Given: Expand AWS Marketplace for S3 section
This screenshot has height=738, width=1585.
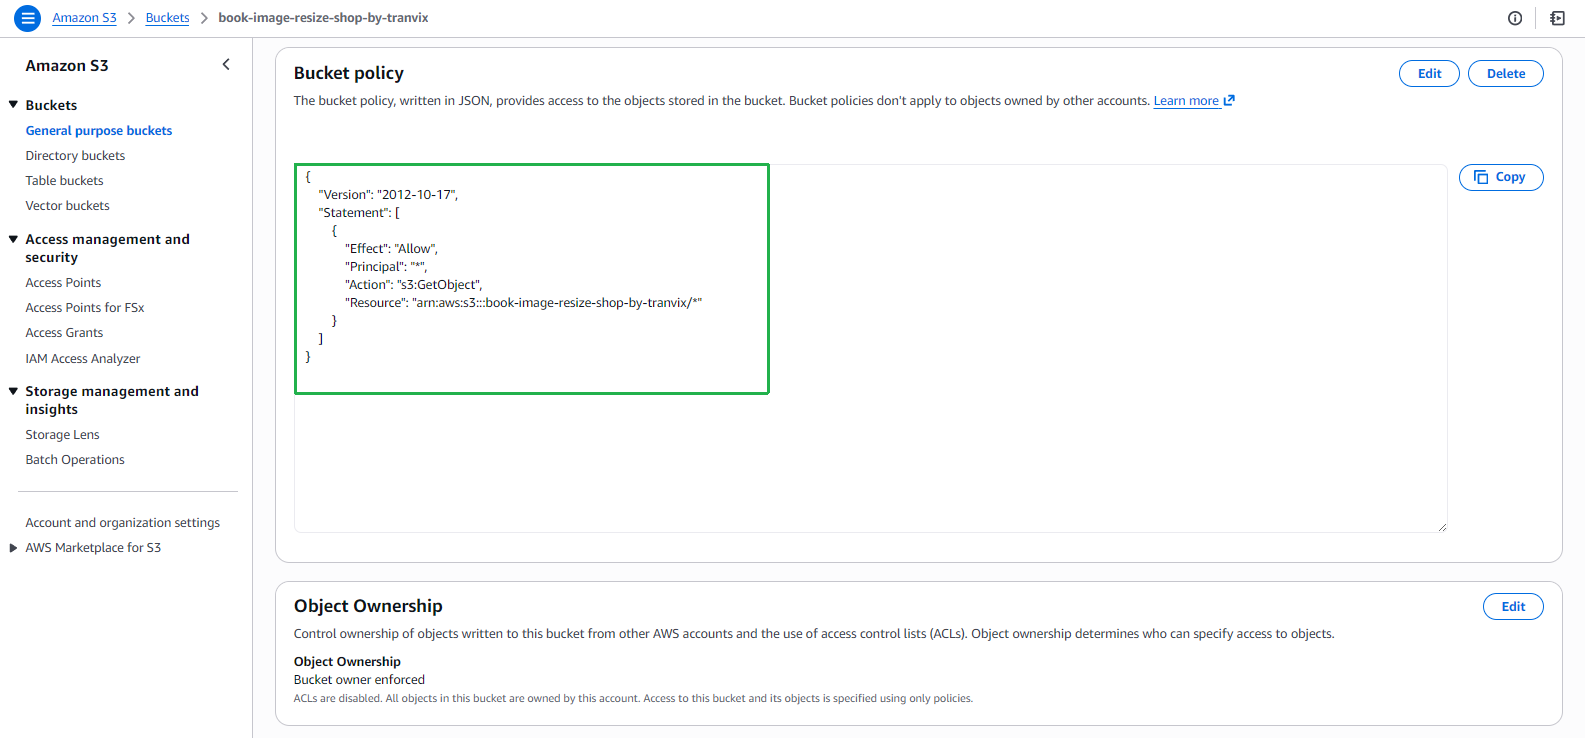Looking at the screenshot, I should click(x=13, y=548).
